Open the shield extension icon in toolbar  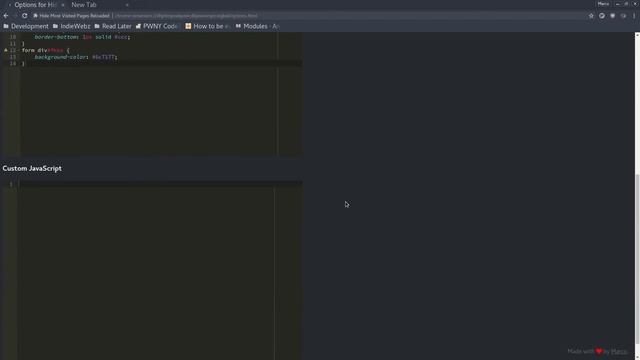pyautogui.click(x=613, y=16)
